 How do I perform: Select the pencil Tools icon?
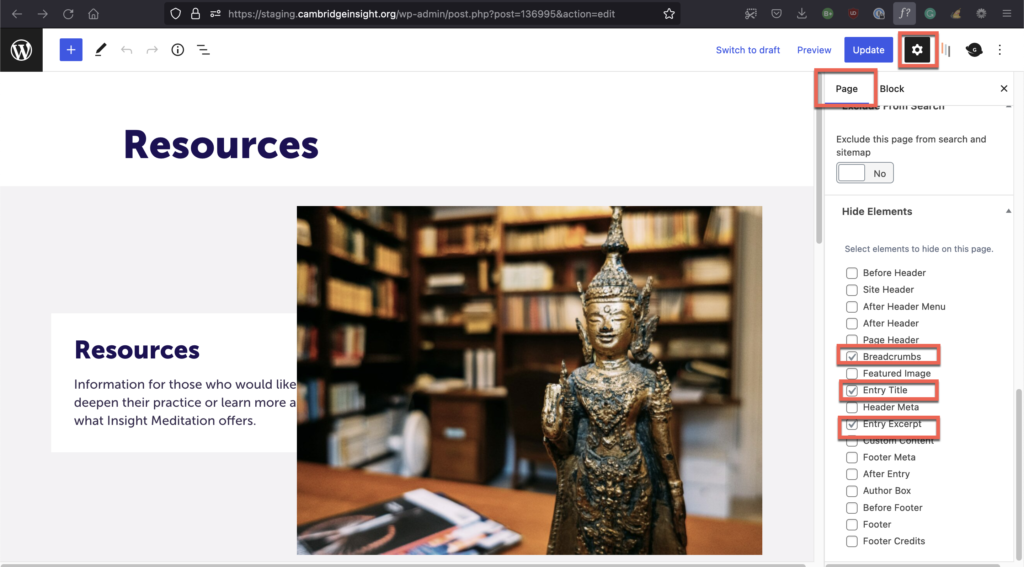pyautogui.click(x=101, y=50)
